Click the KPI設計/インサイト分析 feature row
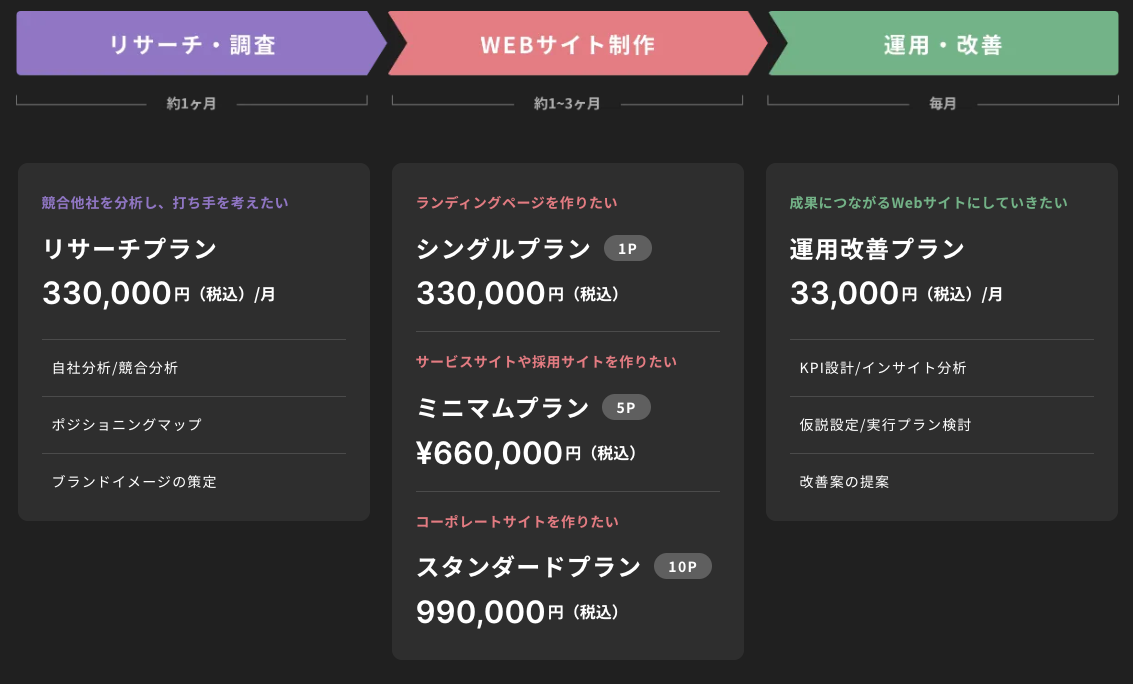This screenshot has height=684, width=1133. point(883,368)
